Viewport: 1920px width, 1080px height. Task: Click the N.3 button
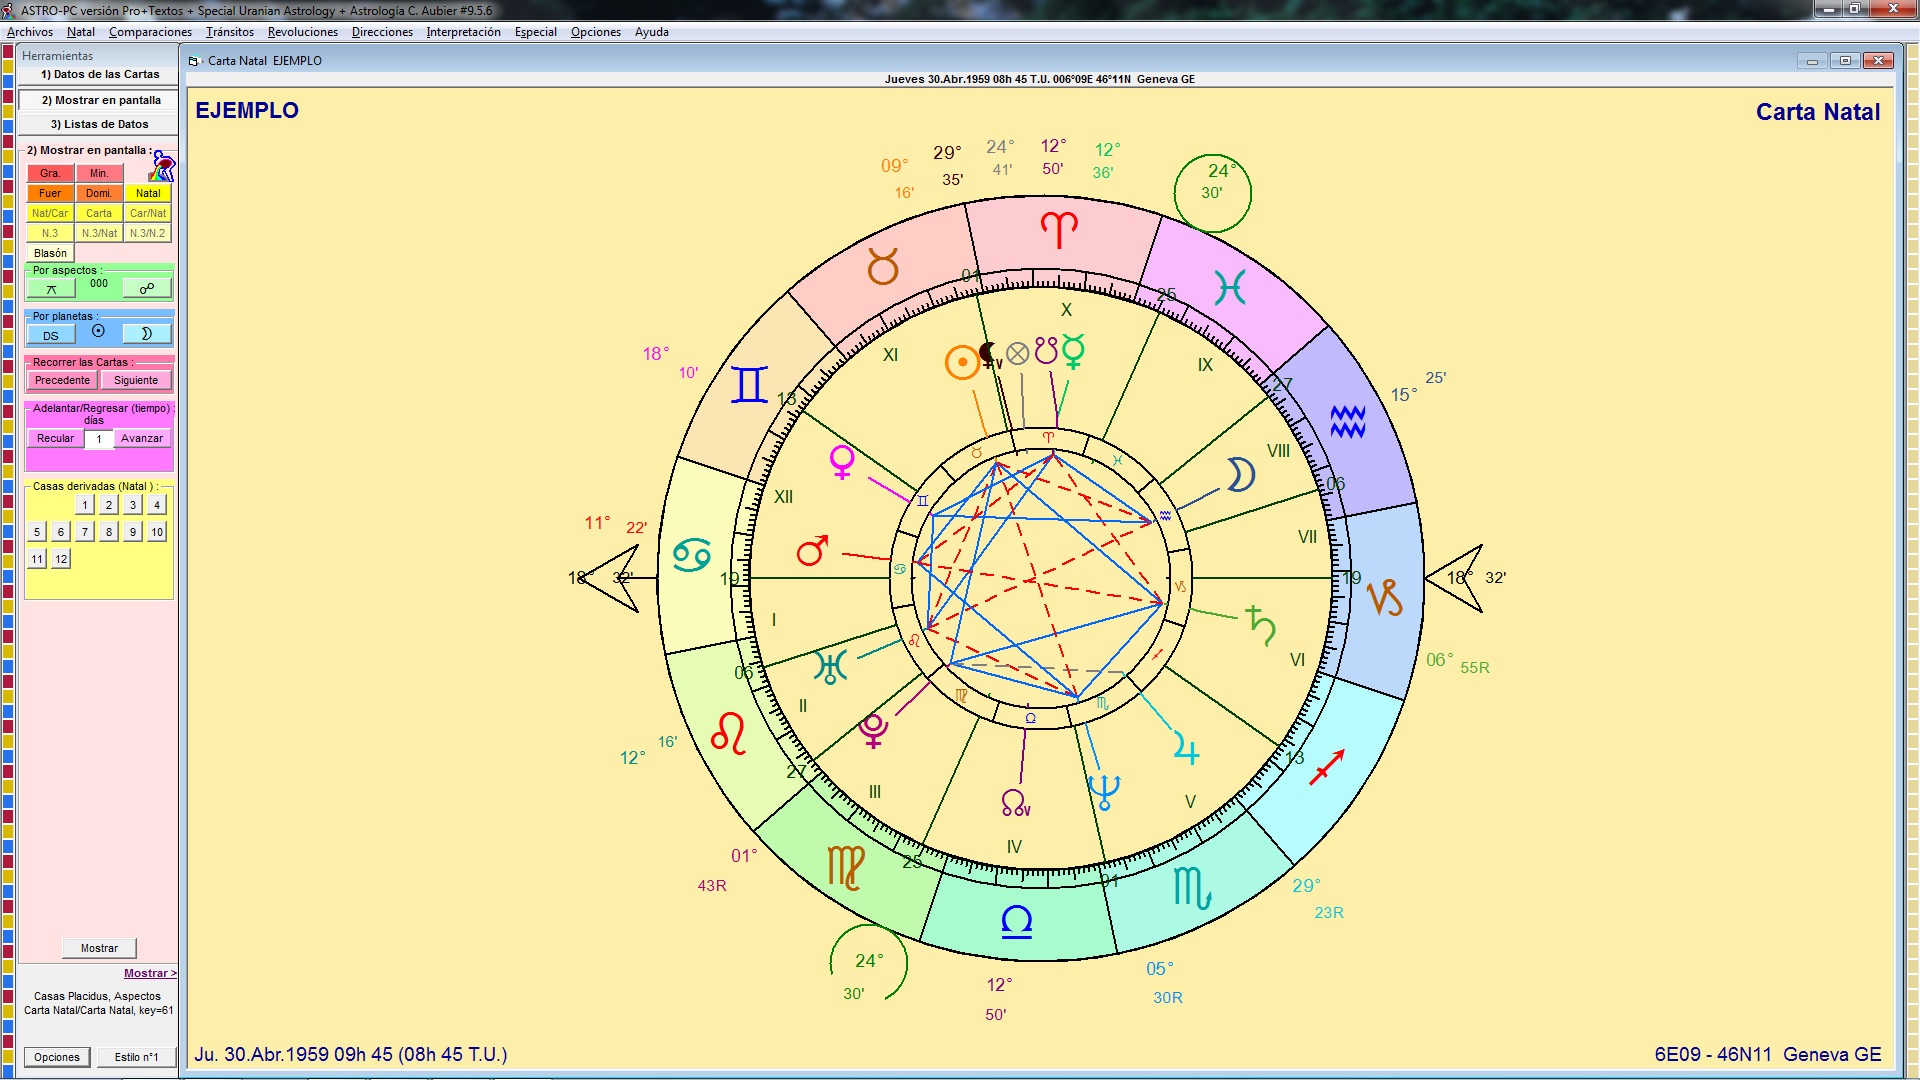click(50, 233)
